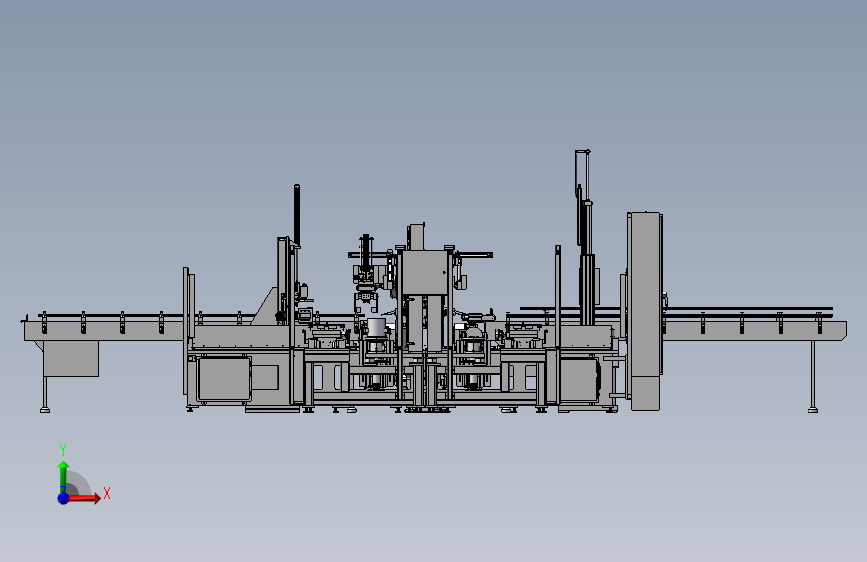Click the blue Z axis ball of the triad
Screen dimensions: 867x562
(x=64, y=498)
